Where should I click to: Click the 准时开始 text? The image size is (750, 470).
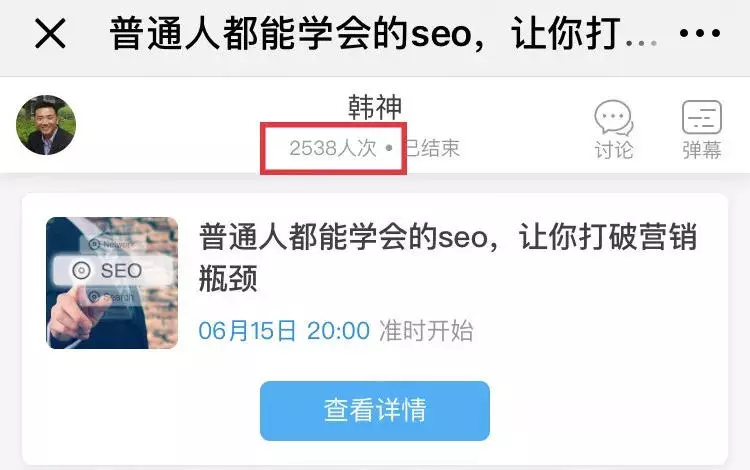coord(426,330)
